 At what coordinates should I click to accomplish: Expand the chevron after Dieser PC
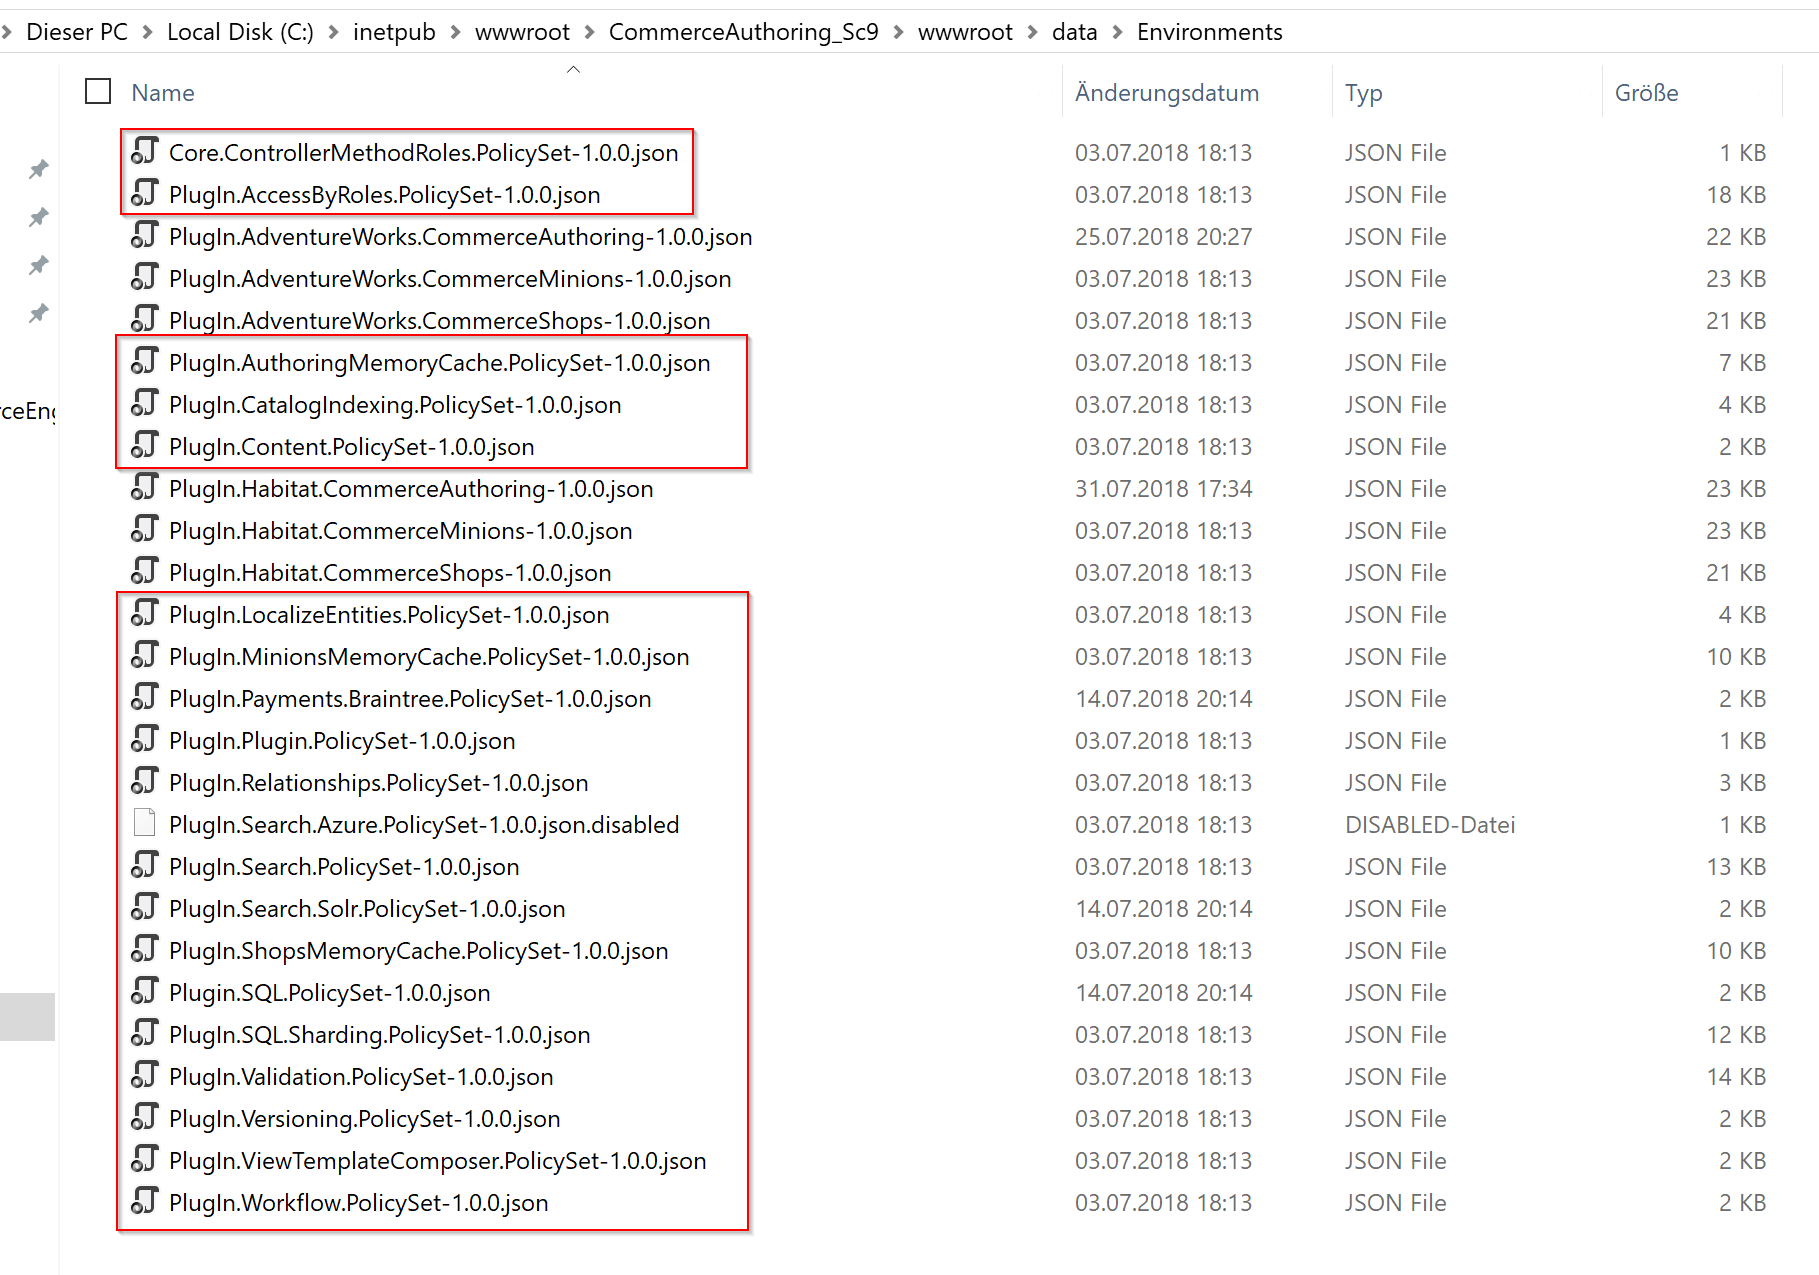coord(147,32)
